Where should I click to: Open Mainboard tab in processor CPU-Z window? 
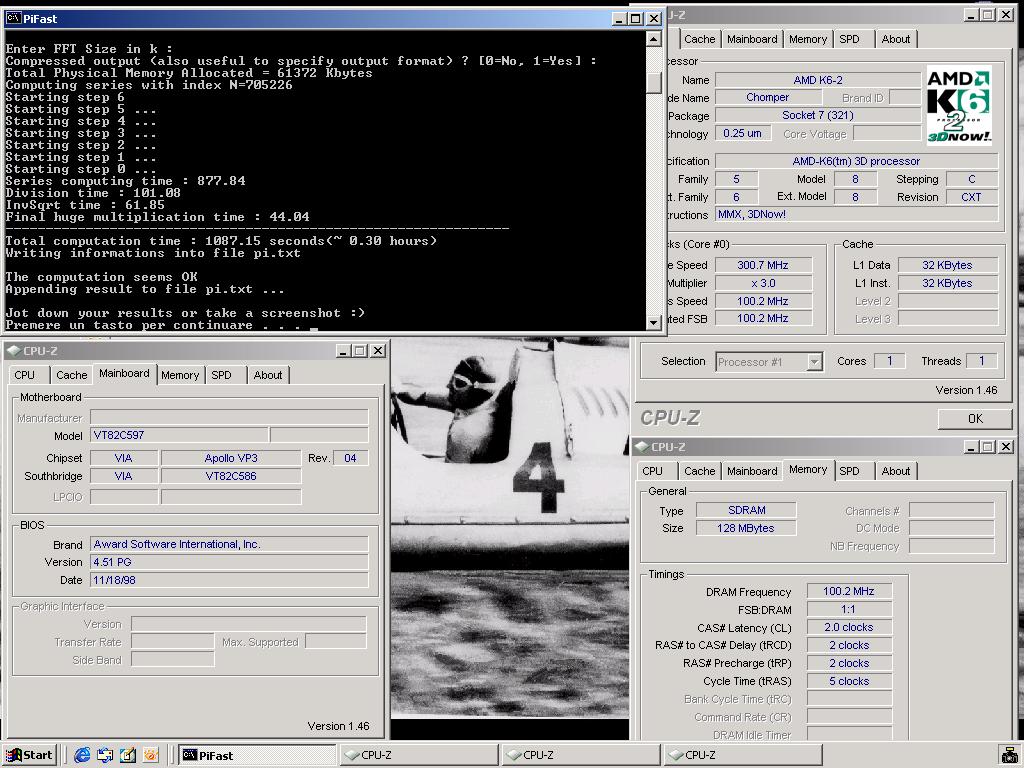(752, 39)
